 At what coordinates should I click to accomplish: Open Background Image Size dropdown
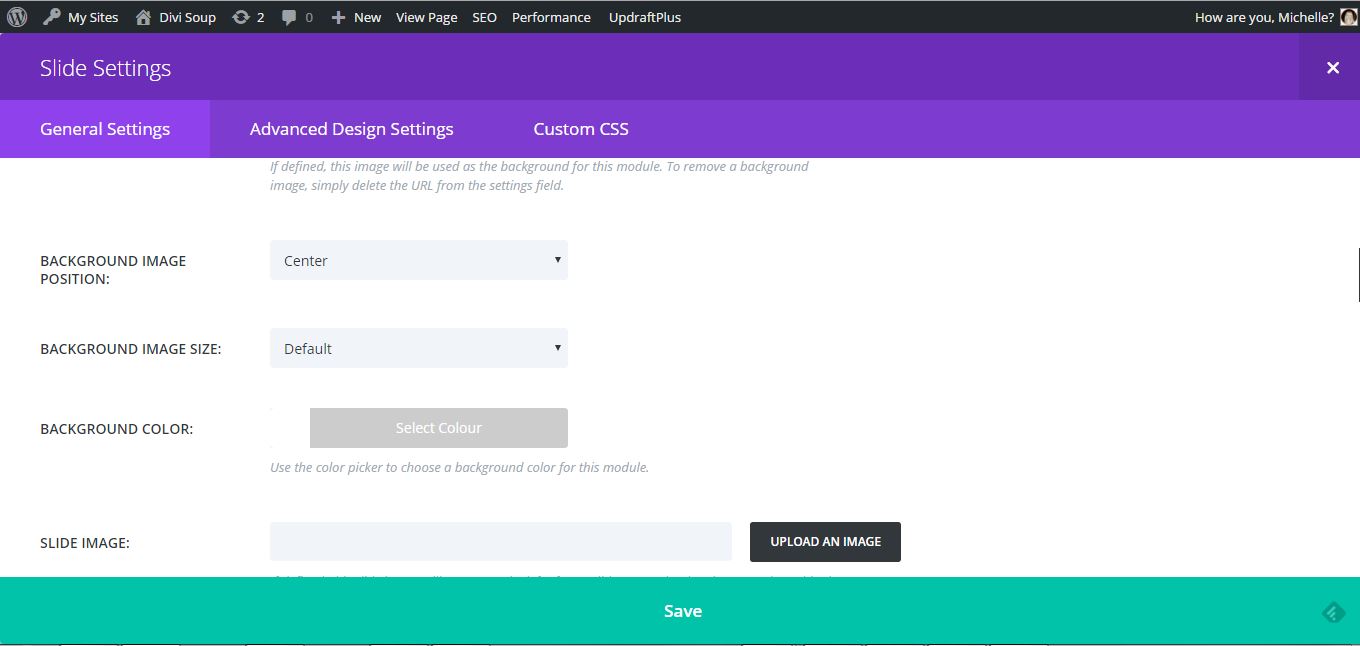click(419, 348)
